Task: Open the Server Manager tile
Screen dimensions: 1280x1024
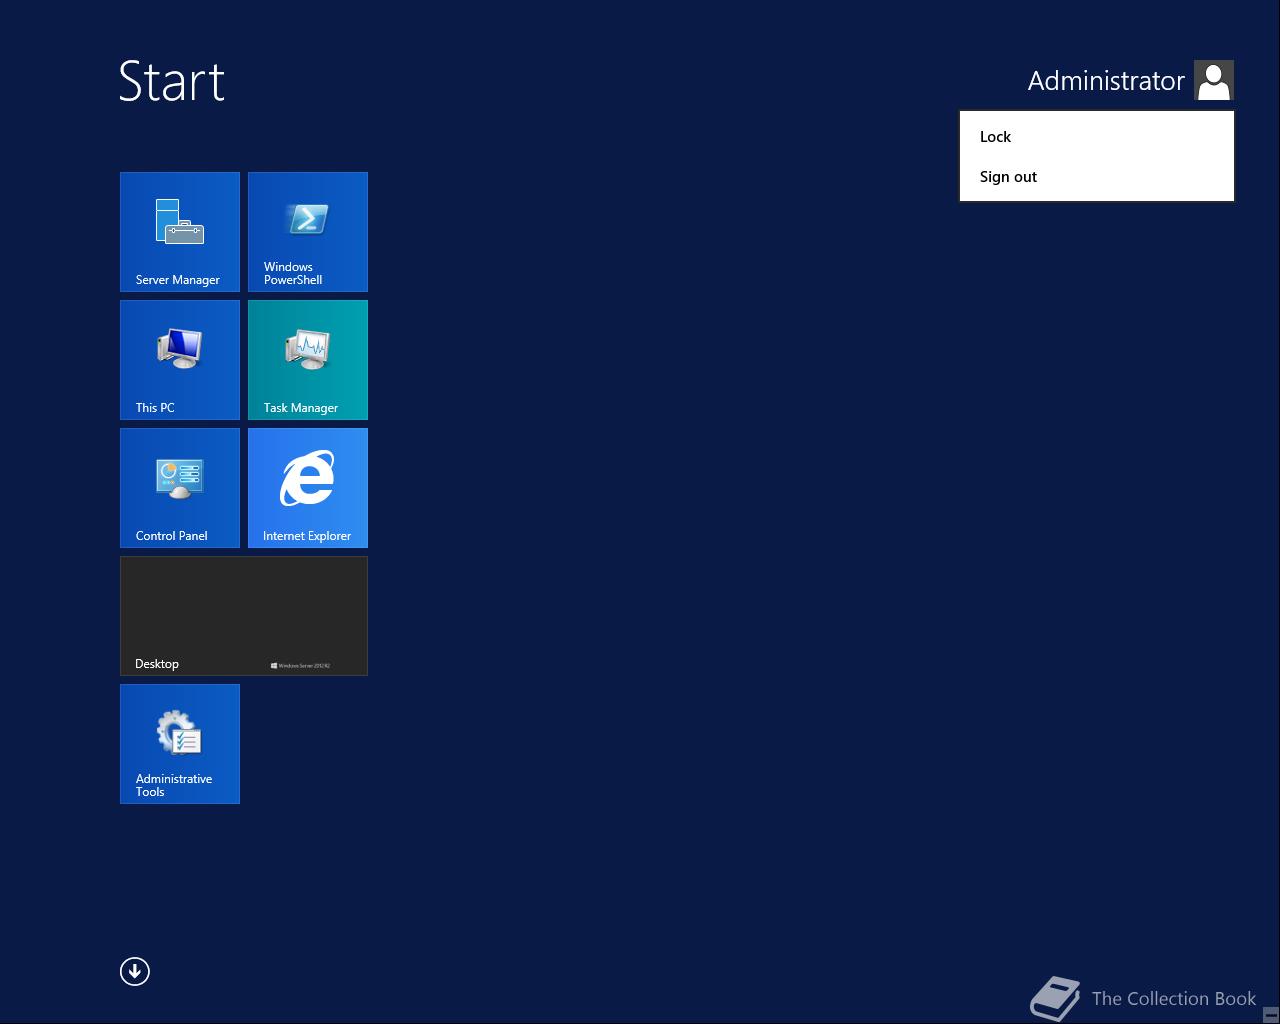Action: [x=180, y=232]
